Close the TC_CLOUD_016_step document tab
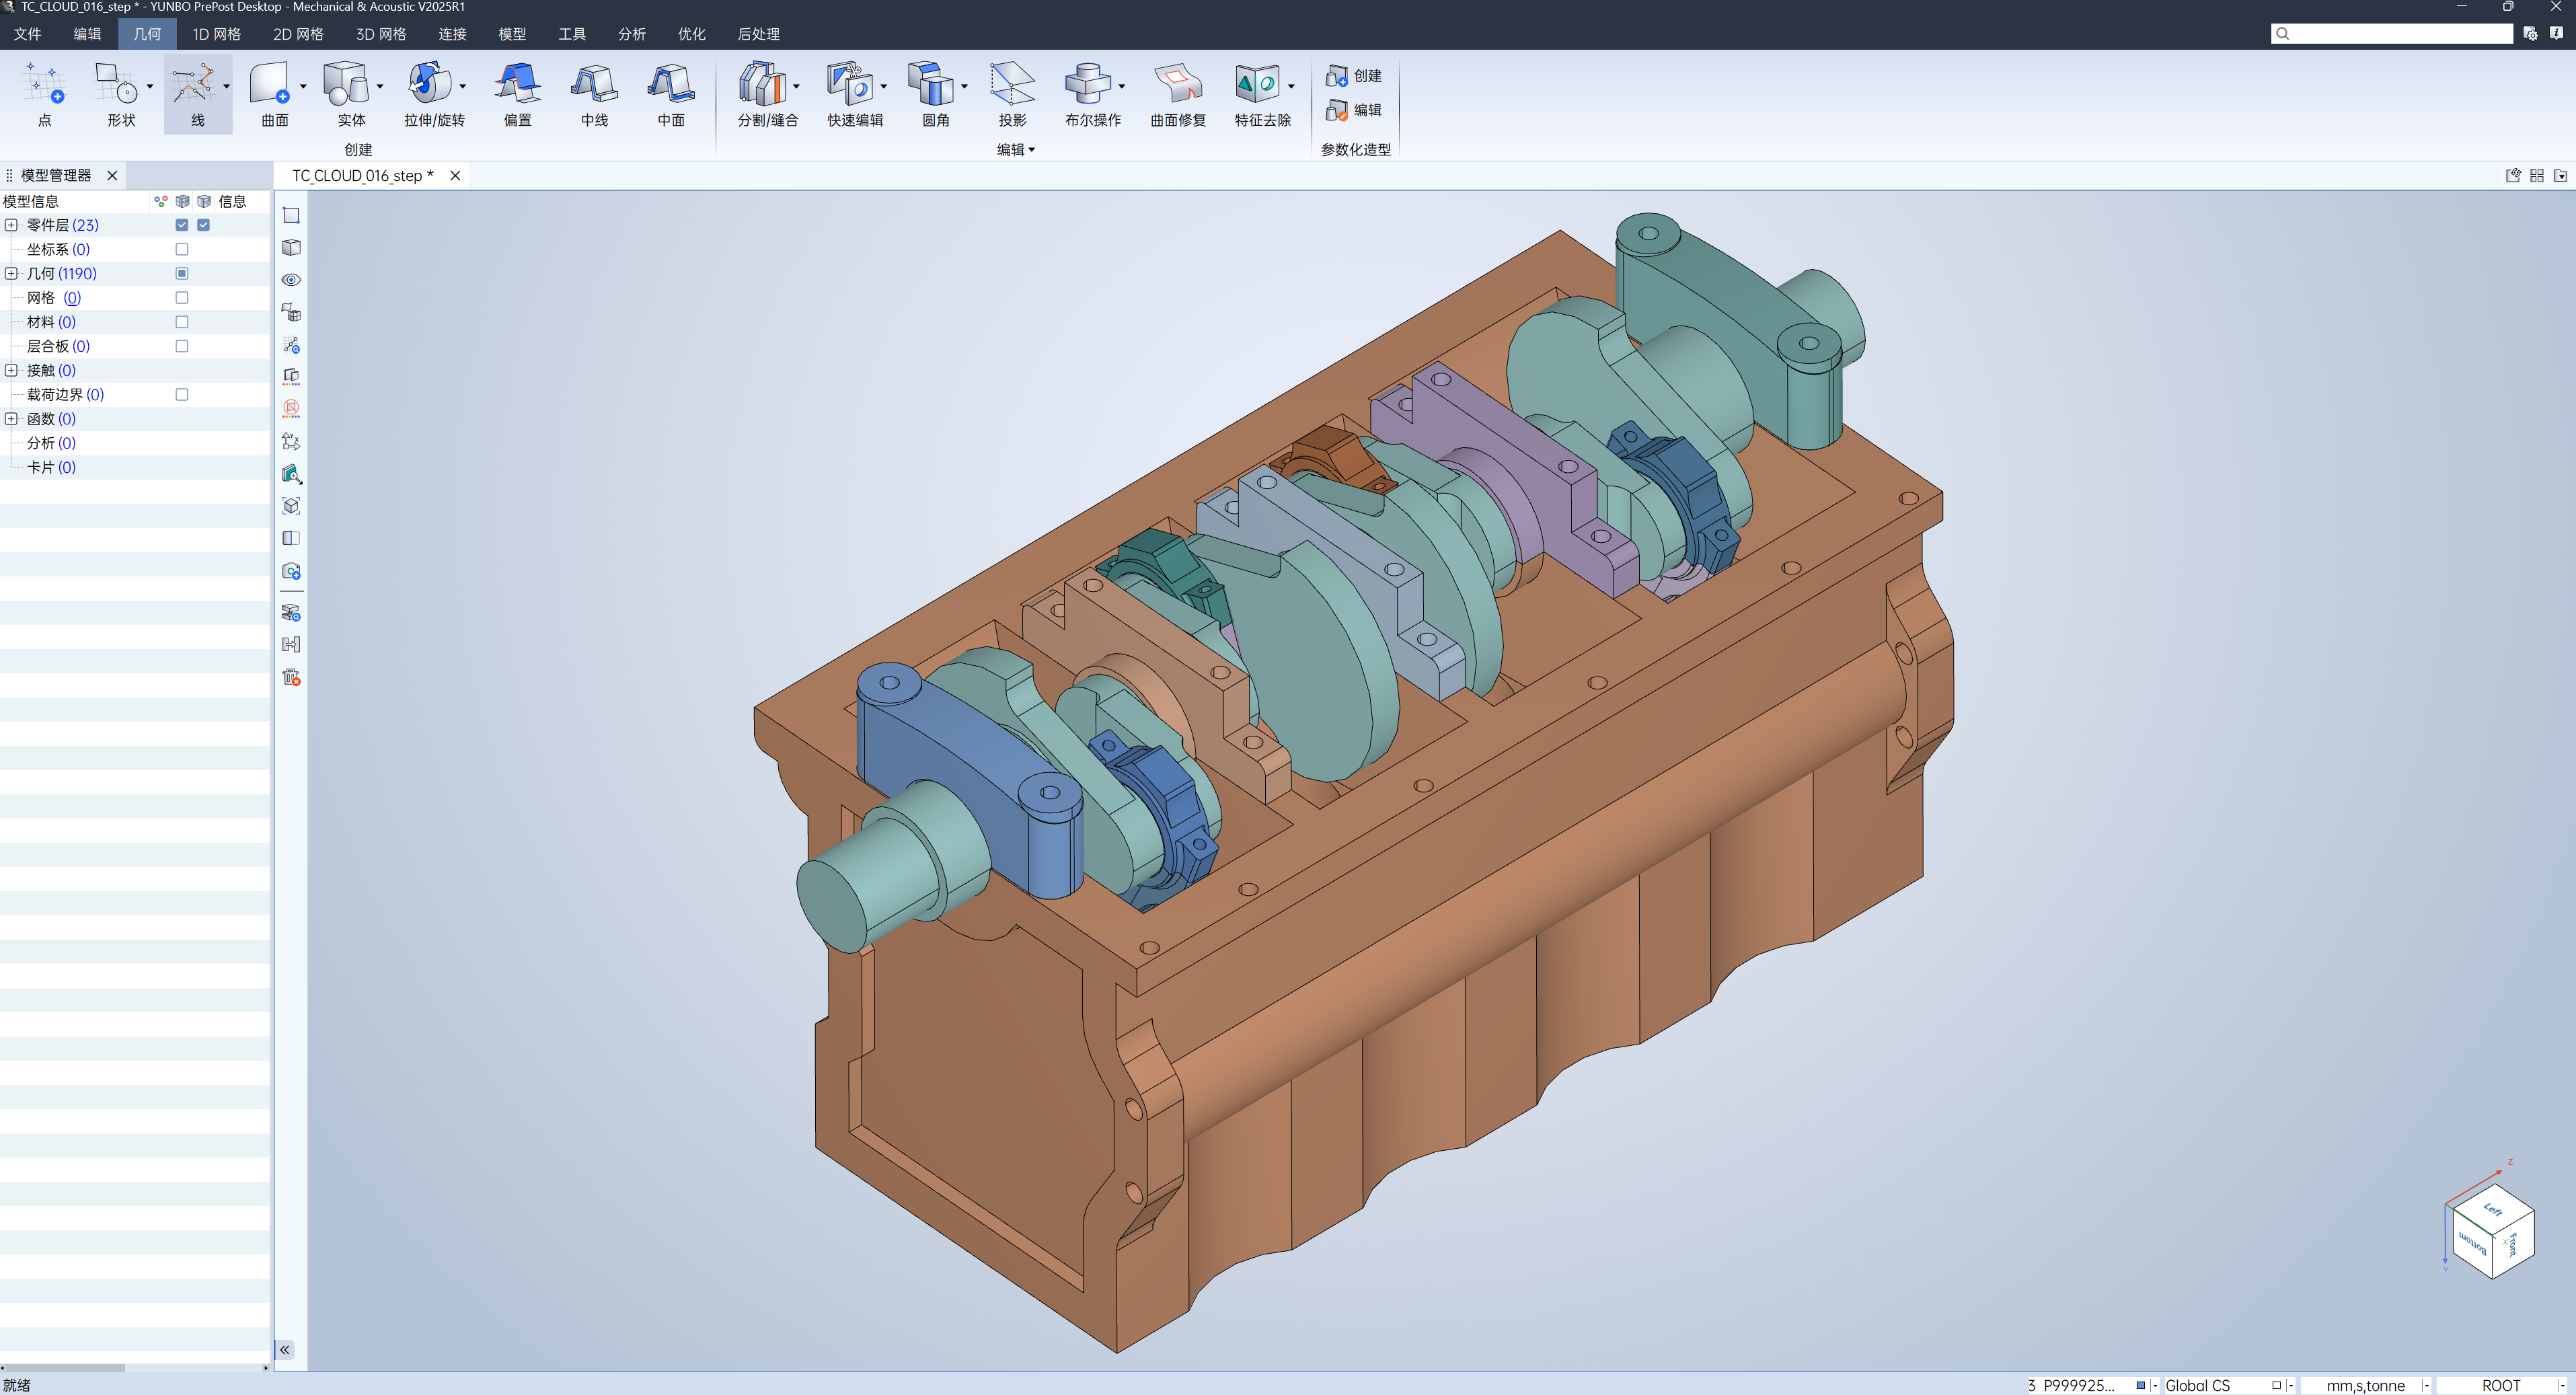 [455, 175]
